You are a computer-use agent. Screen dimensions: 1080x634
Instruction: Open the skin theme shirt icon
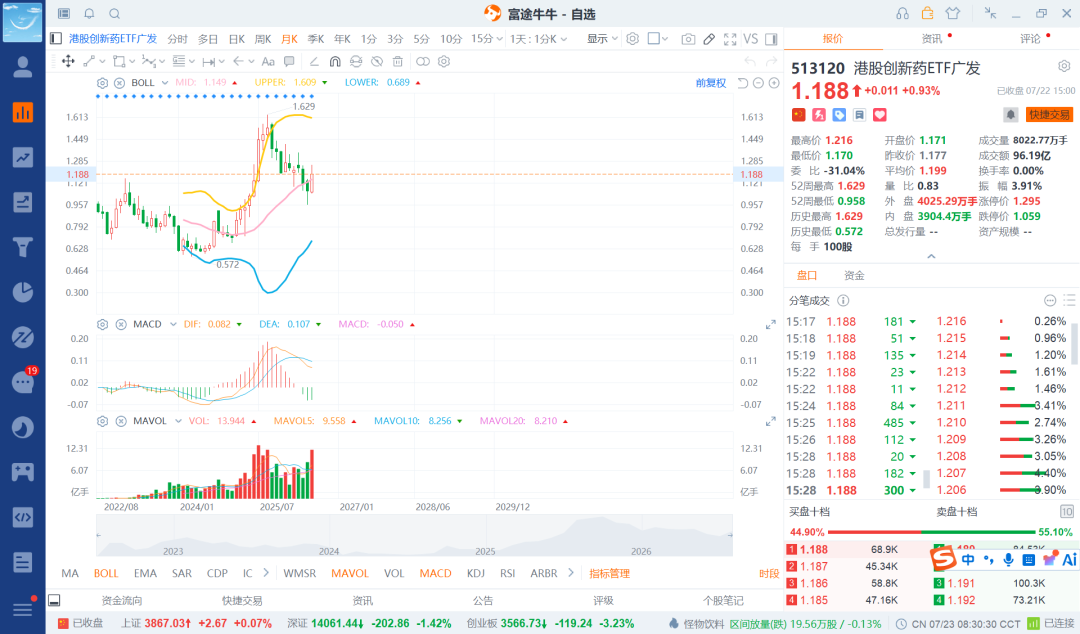[953, 14]
